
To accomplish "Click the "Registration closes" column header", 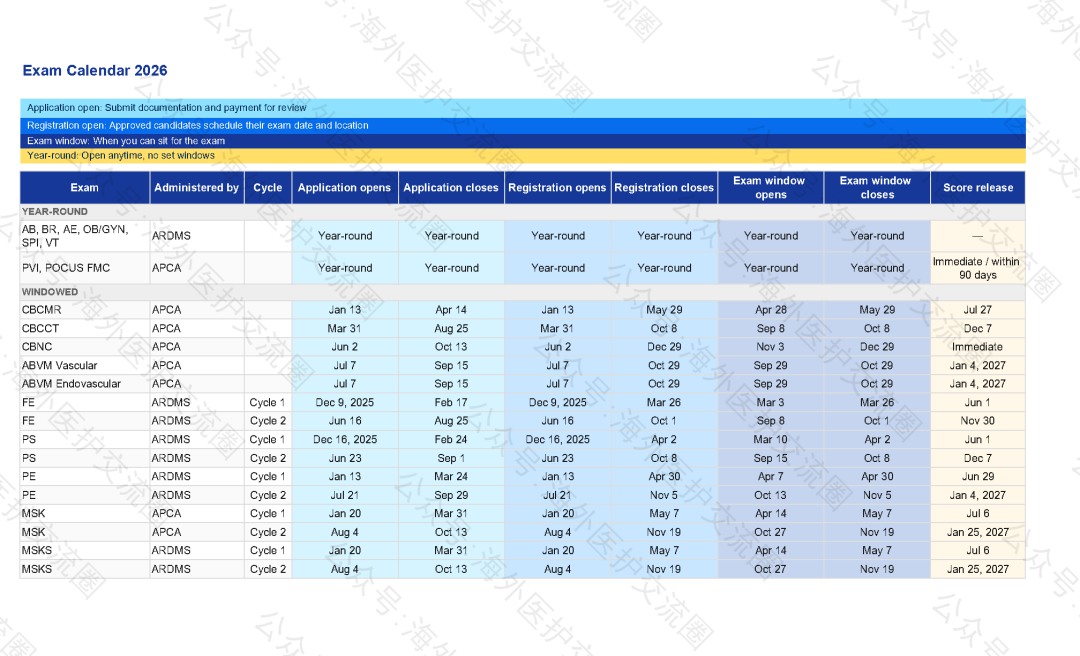I will [x=664, y=187].
